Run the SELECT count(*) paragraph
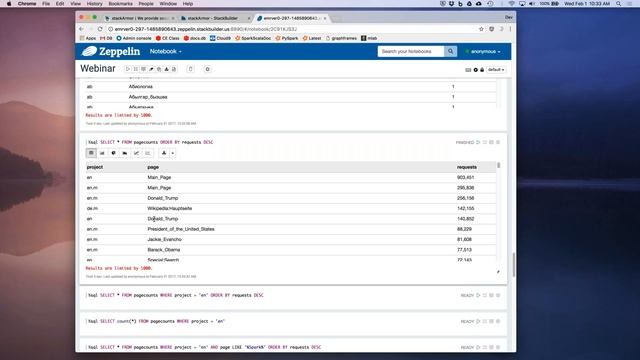Image resolution: width=640 pixels, height=360 pixels. 478,321
